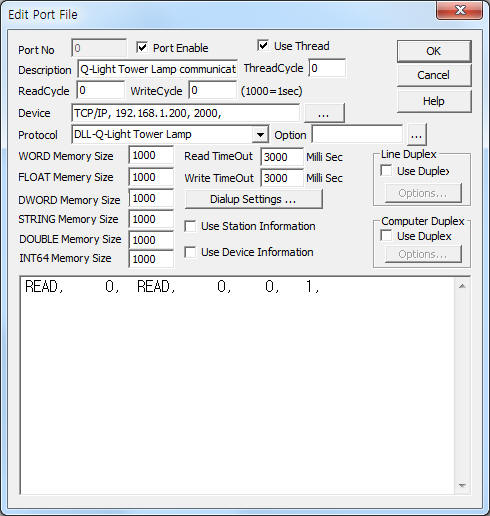Screen dimensions: 490x516
Task: Toggle the Port Enable checkbox
Action: pyautogui.click(x=142, y=48)
